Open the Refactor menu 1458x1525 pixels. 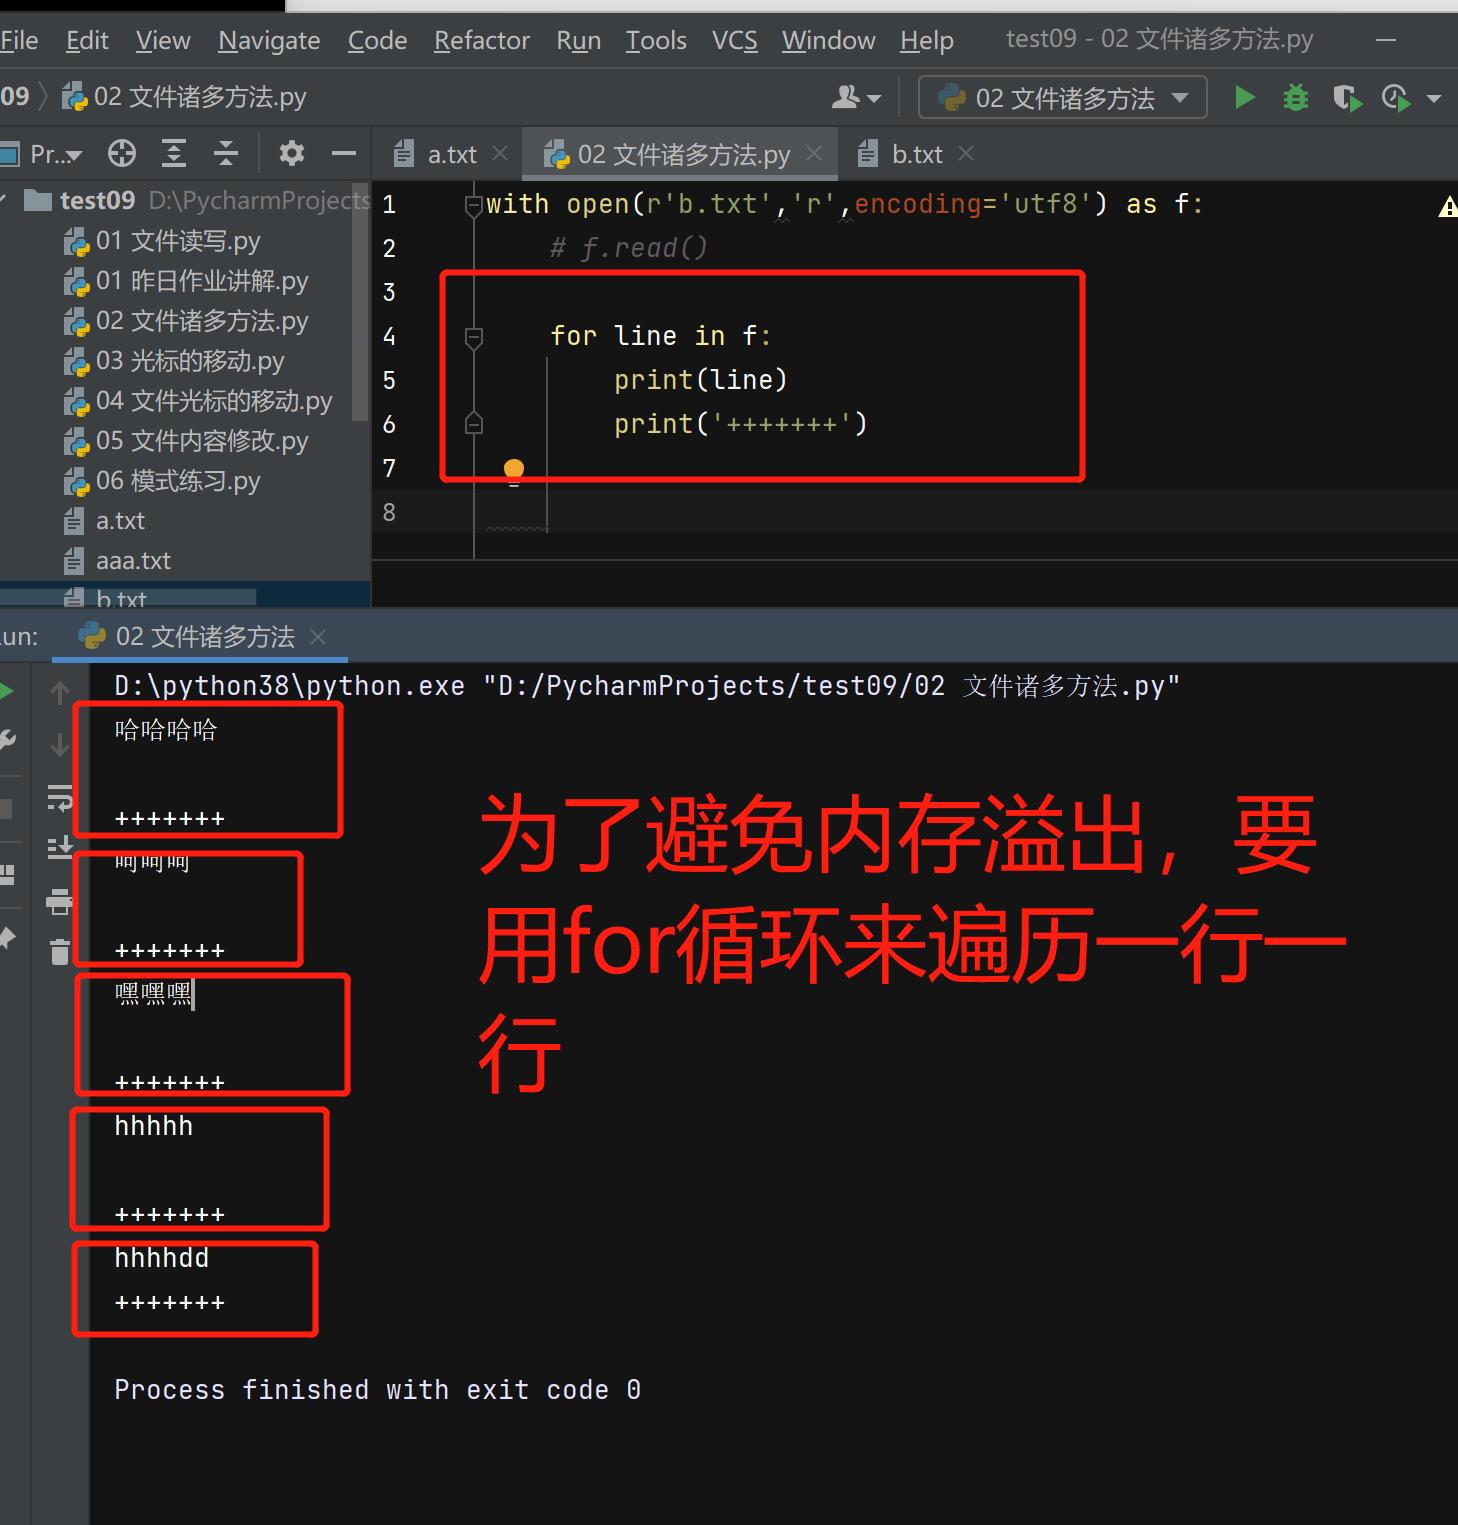coord(481,40)
